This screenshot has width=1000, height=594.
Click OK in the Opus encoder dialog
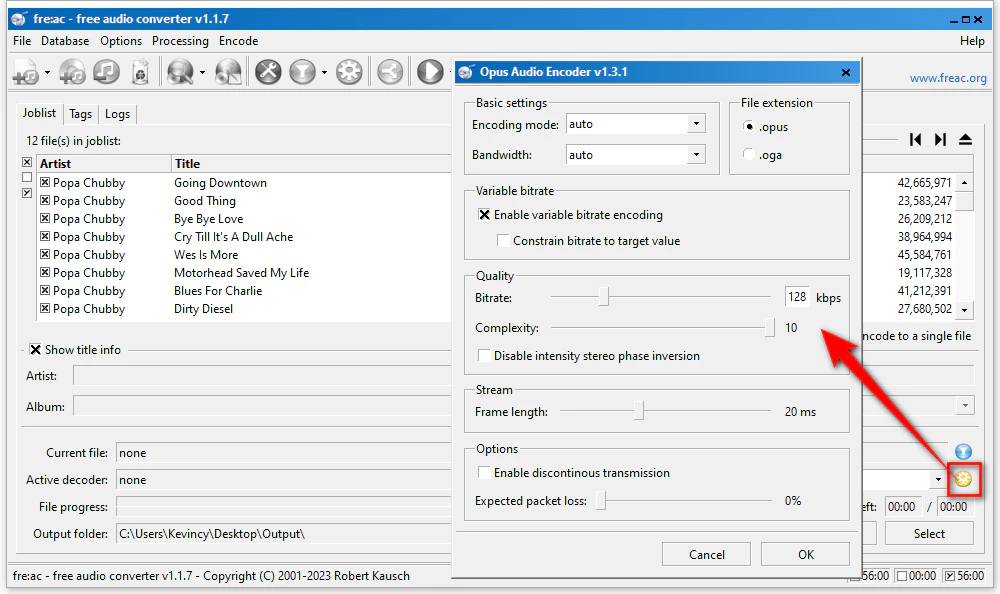[x=805, y=554]
